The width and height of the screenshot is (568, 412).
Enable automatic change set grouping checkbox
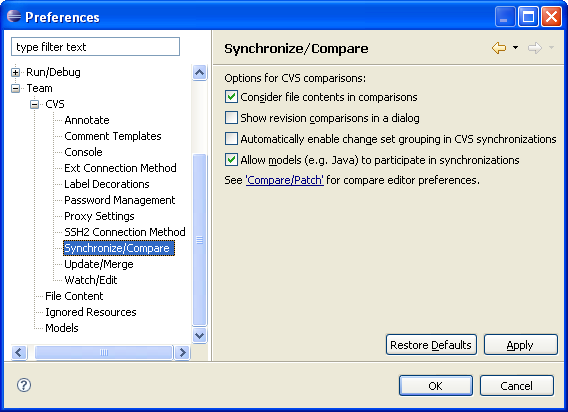[231, 139]
